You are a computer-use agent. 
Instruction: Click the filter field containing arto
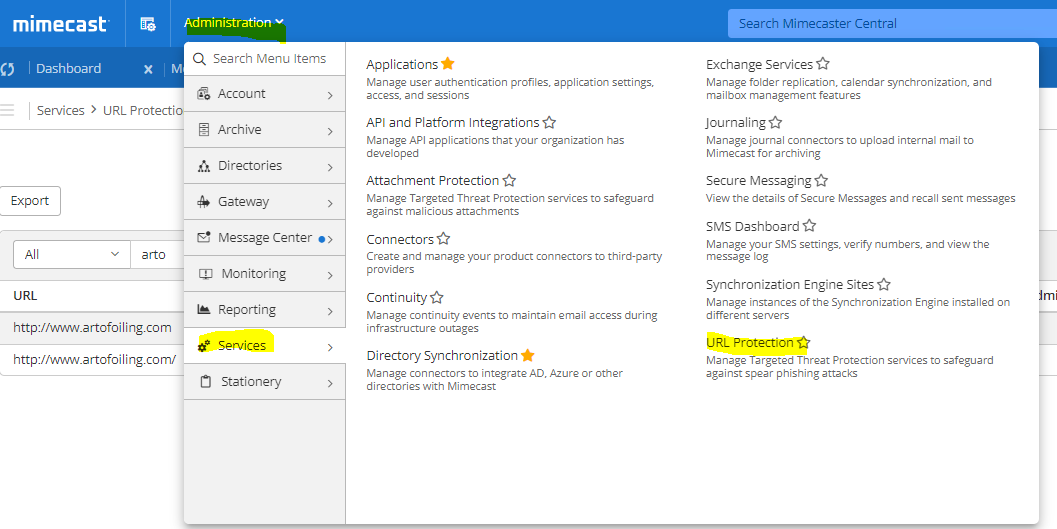click(x=158, y=254)
